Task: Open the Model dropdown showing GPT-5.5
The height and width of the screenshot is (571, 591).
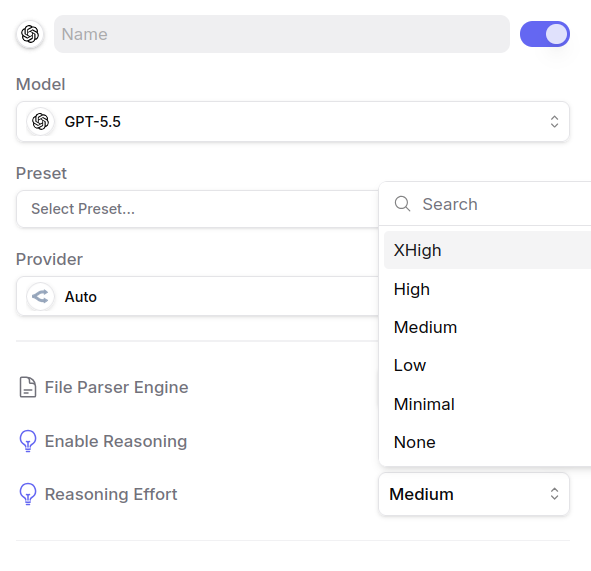Action: click(x=292, y=122)
